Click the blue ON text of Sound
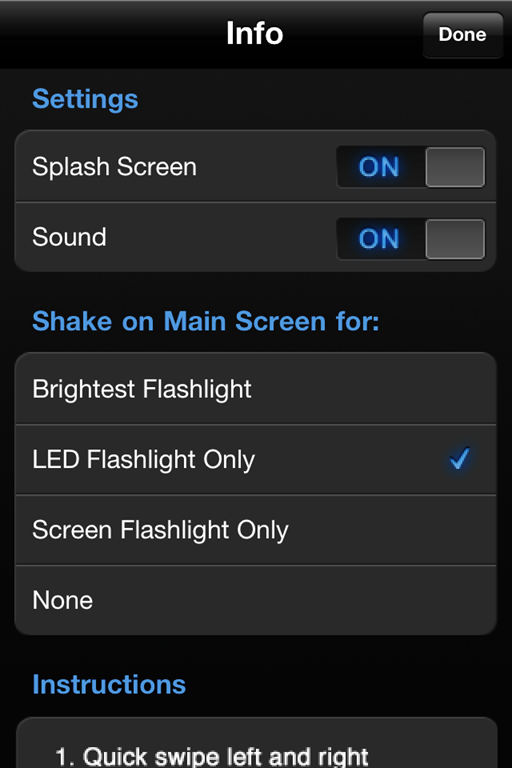 point(379,239)
